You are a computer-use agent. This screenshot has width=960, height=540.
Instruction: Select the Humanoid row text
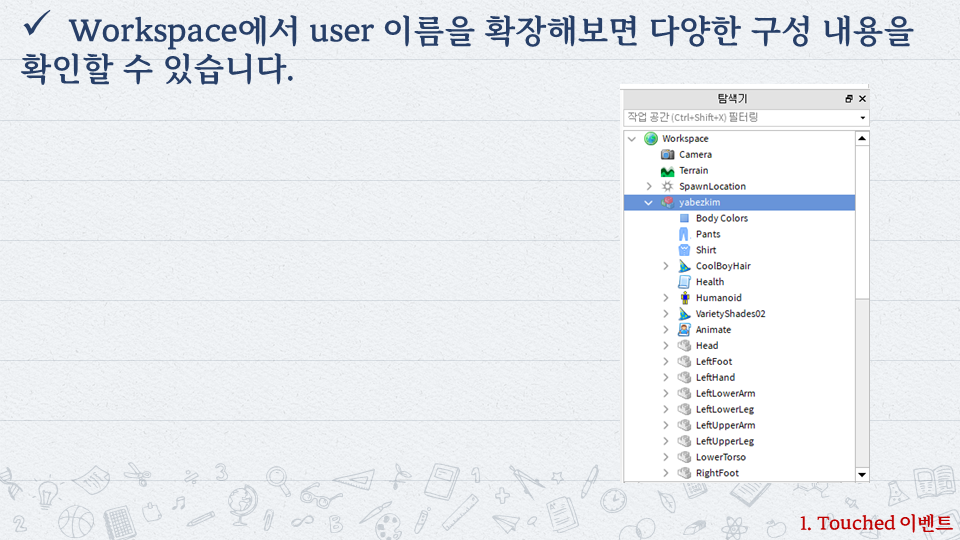(x=719, y=298)
